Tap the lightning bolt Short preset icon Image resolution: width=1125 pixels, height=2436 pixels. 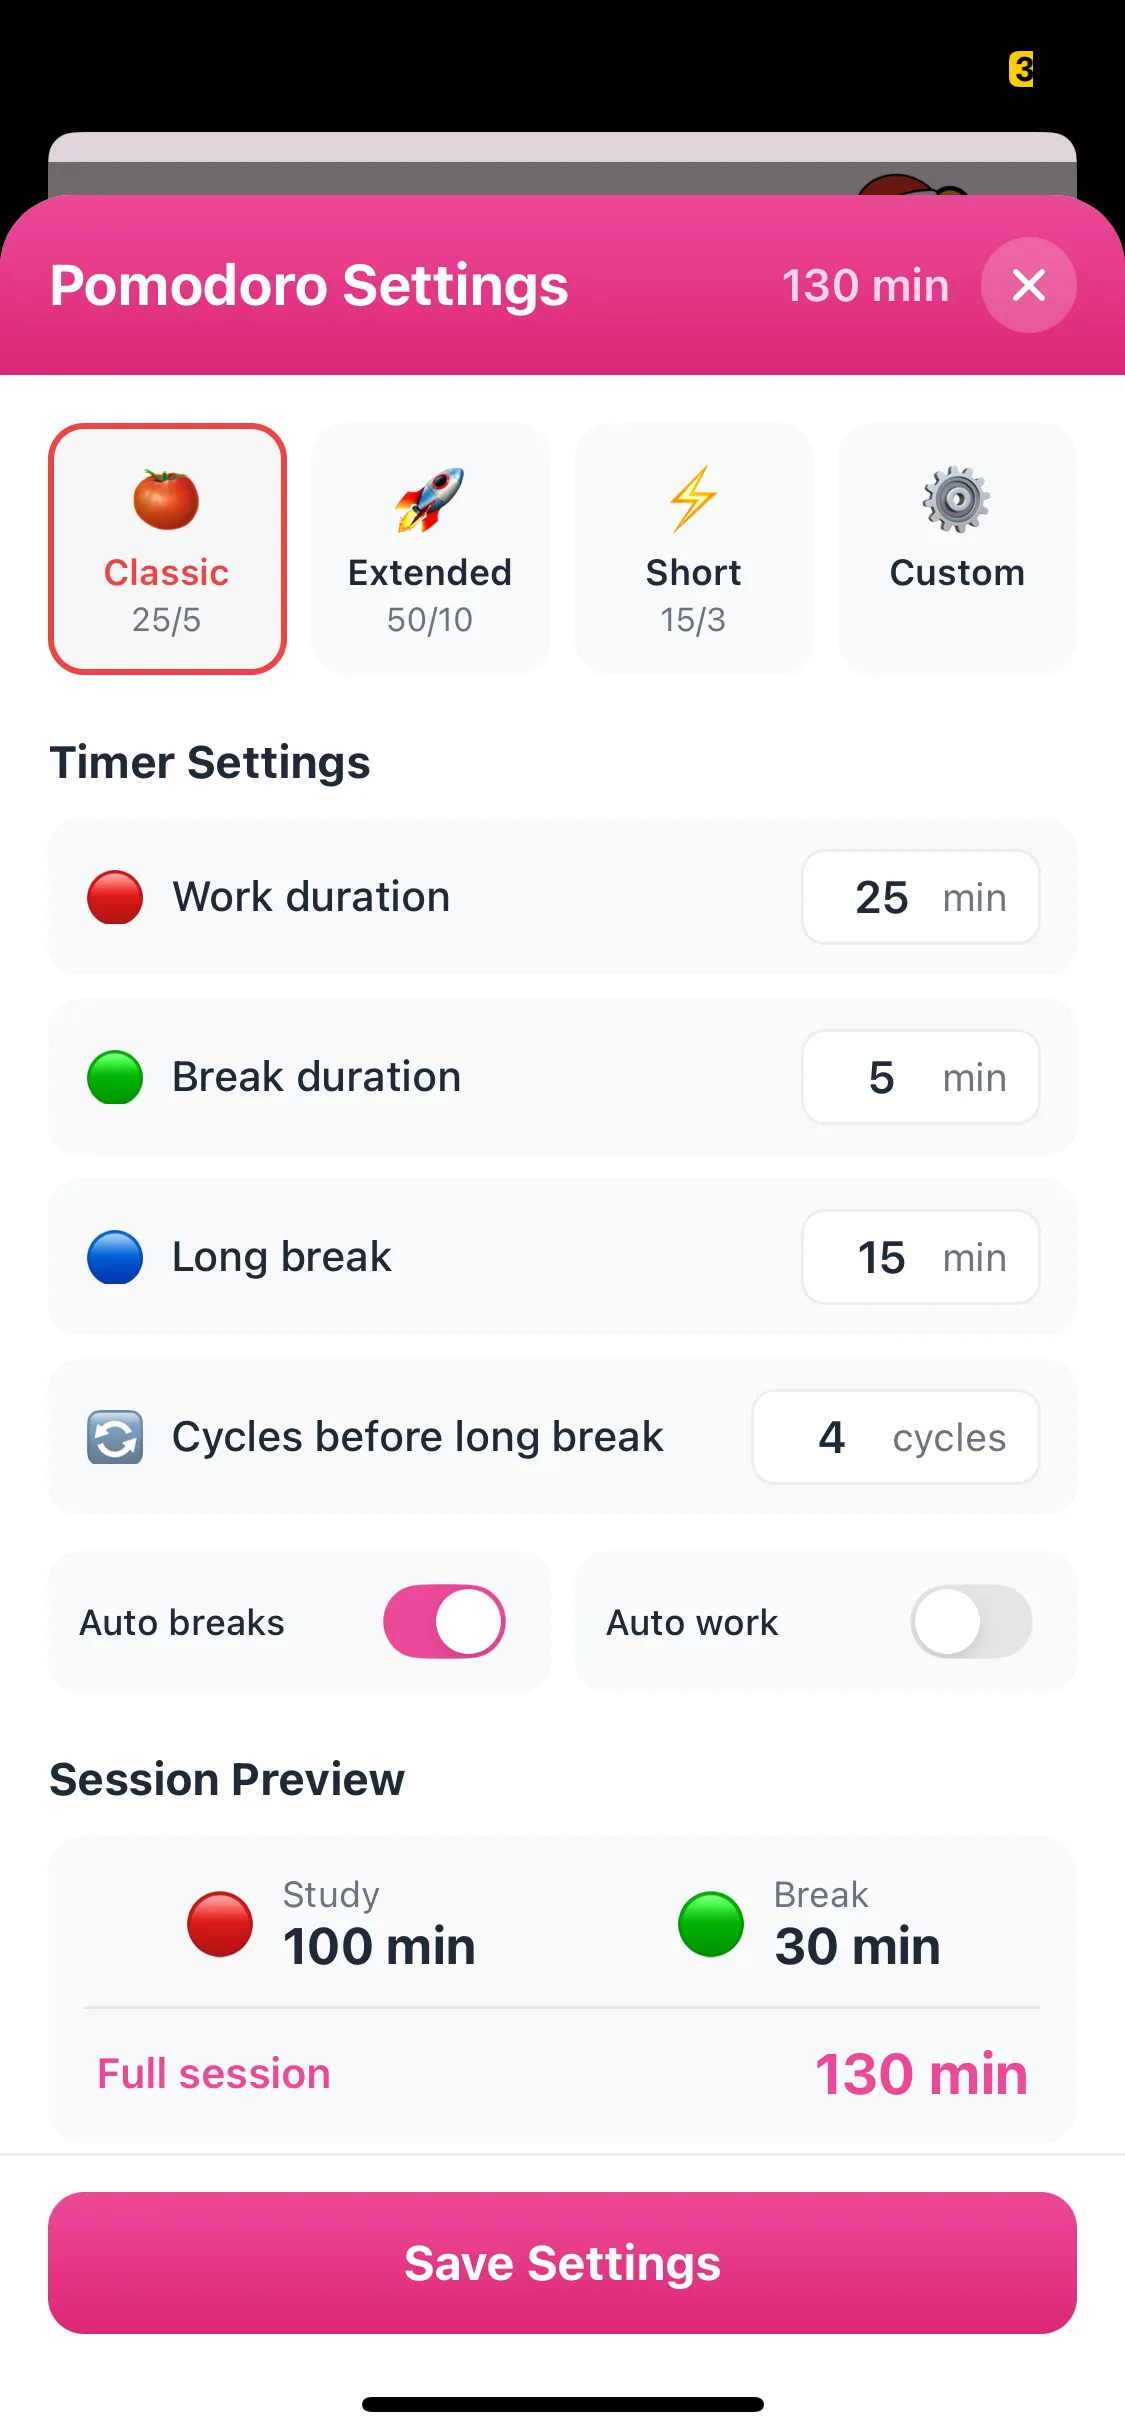pyautogui.click(x=693, y=499)
